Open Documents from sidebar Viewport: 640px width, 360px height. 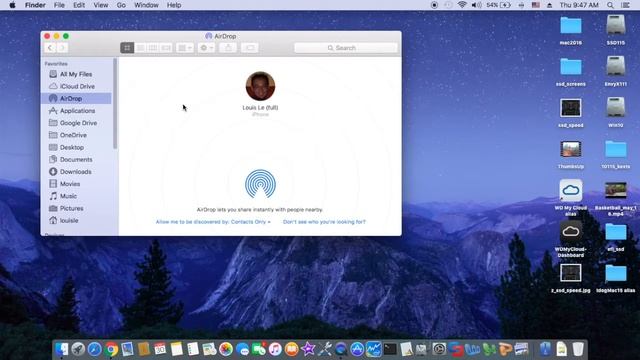[x=76, y=160]
